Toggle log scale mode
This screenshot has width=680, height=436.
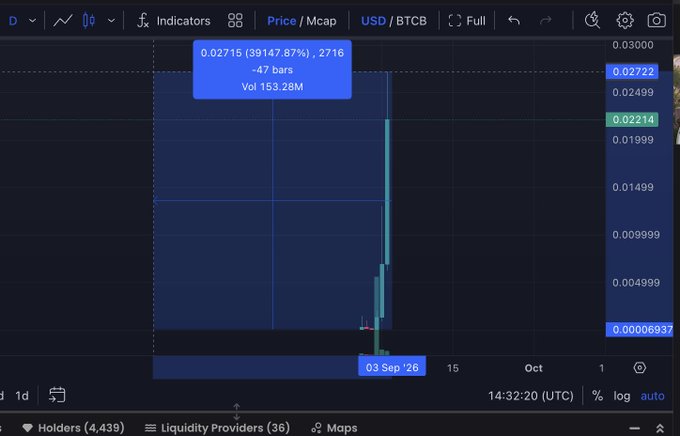(621, 396)
